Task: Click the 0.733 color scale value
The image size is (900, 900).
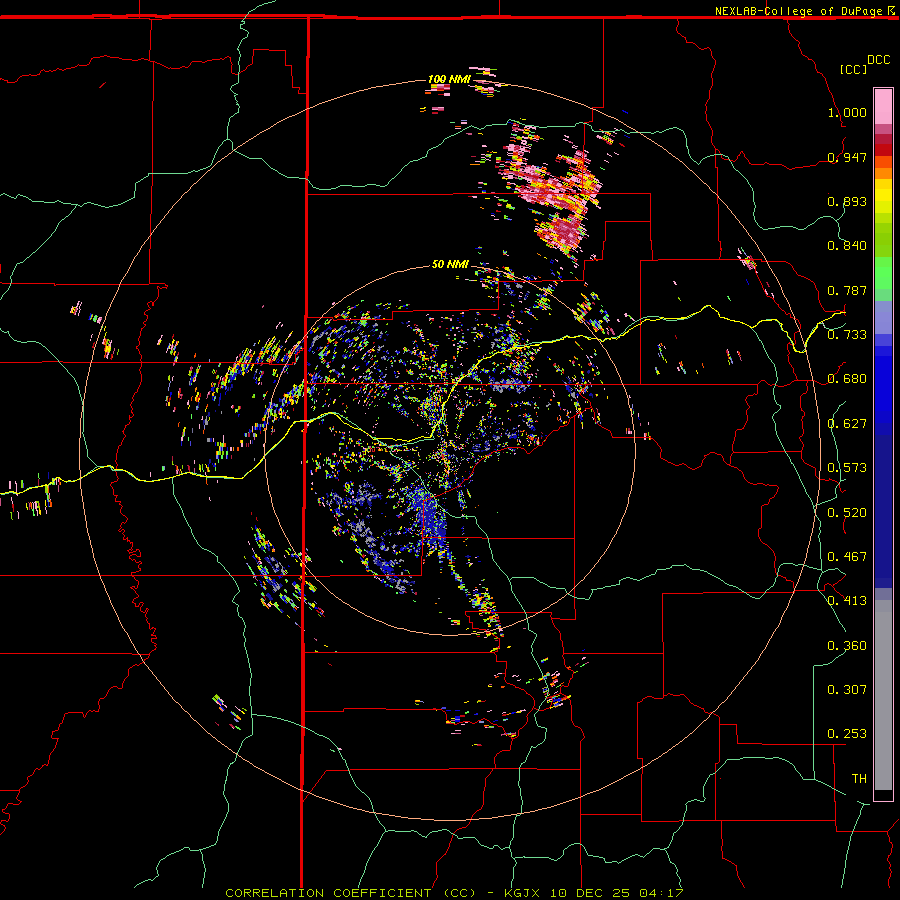Action: pyautogui.click(x=847, y=335)
